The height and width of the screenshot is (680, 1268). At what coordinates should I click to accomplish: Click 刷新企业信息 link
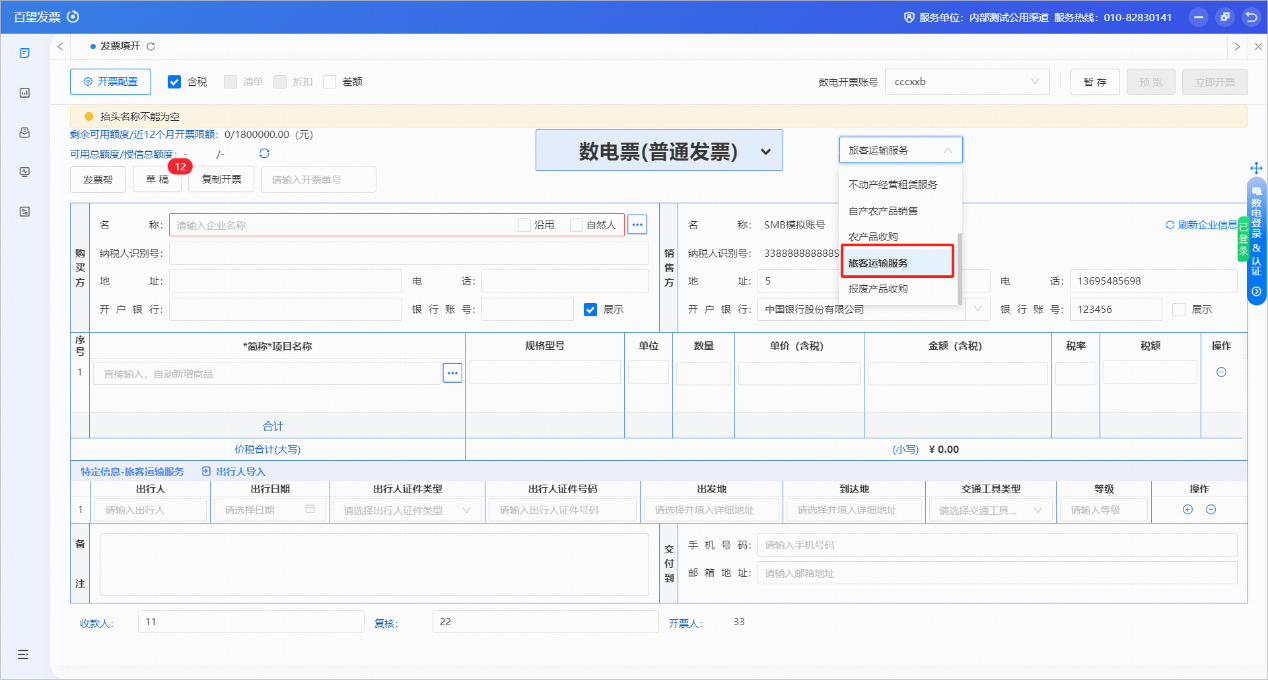pos(1201,225)
